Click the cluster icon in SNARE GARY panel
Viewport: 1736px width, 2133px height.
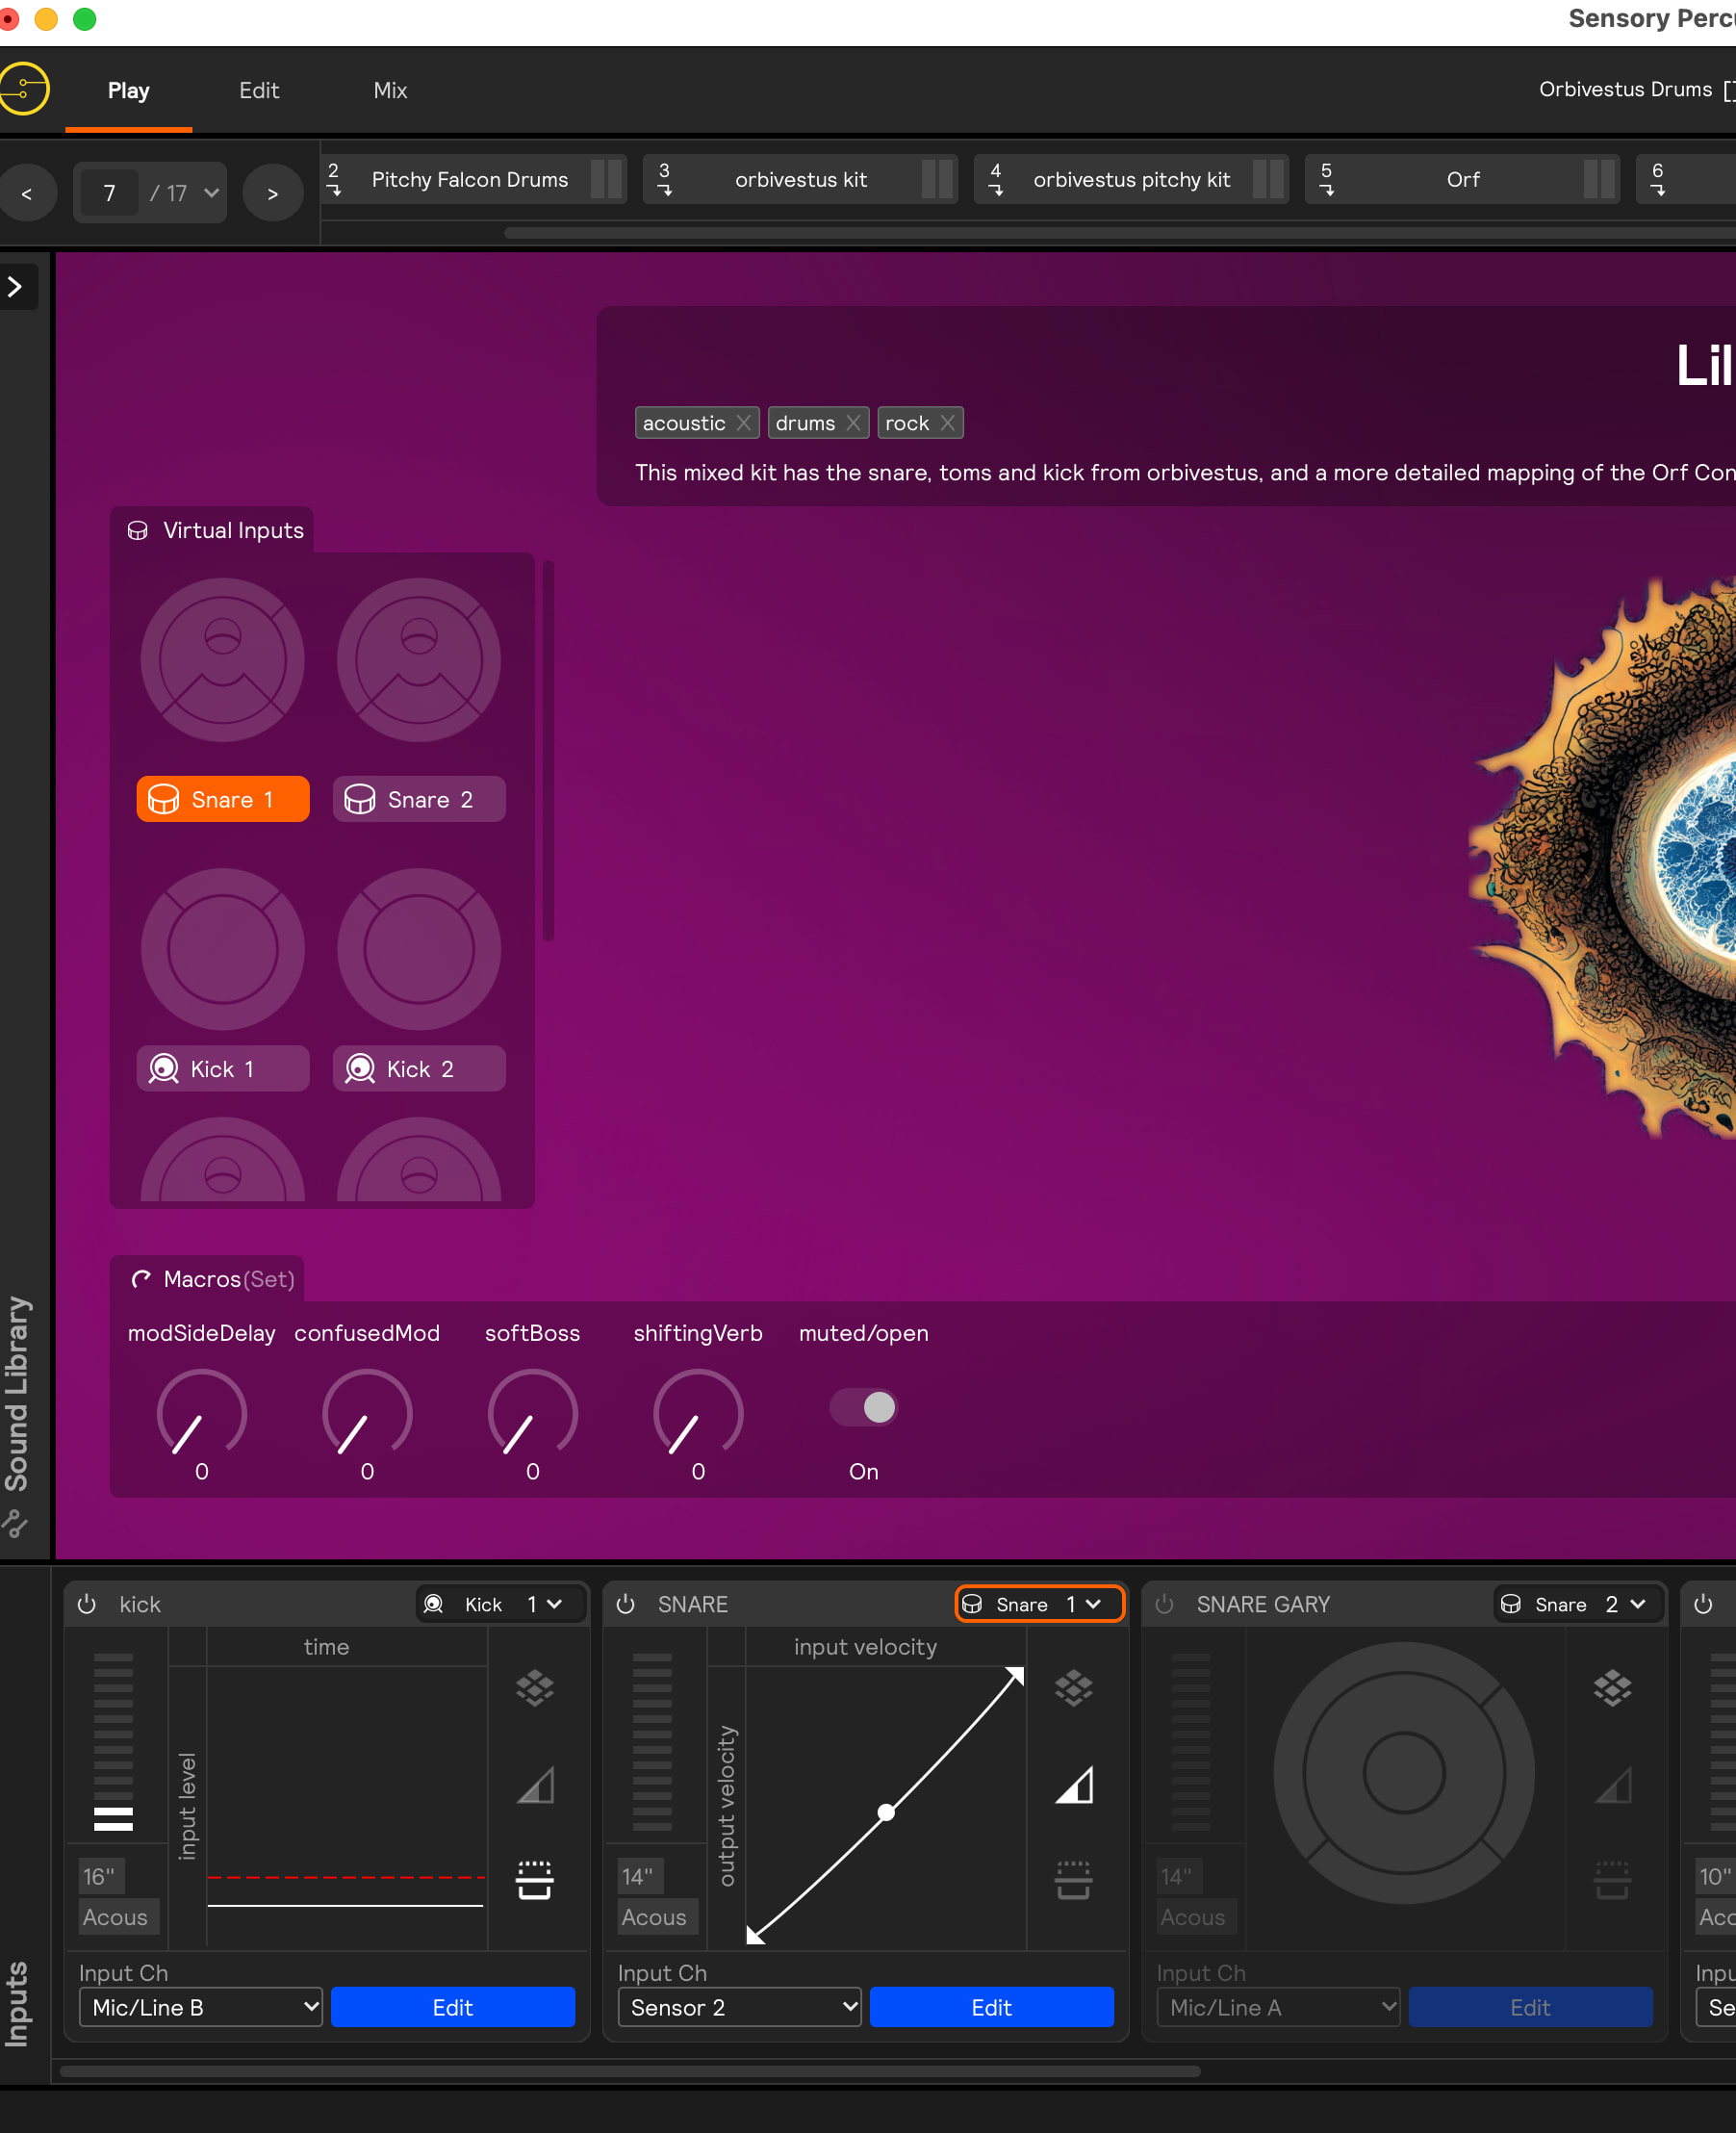click(1611, 1688)
